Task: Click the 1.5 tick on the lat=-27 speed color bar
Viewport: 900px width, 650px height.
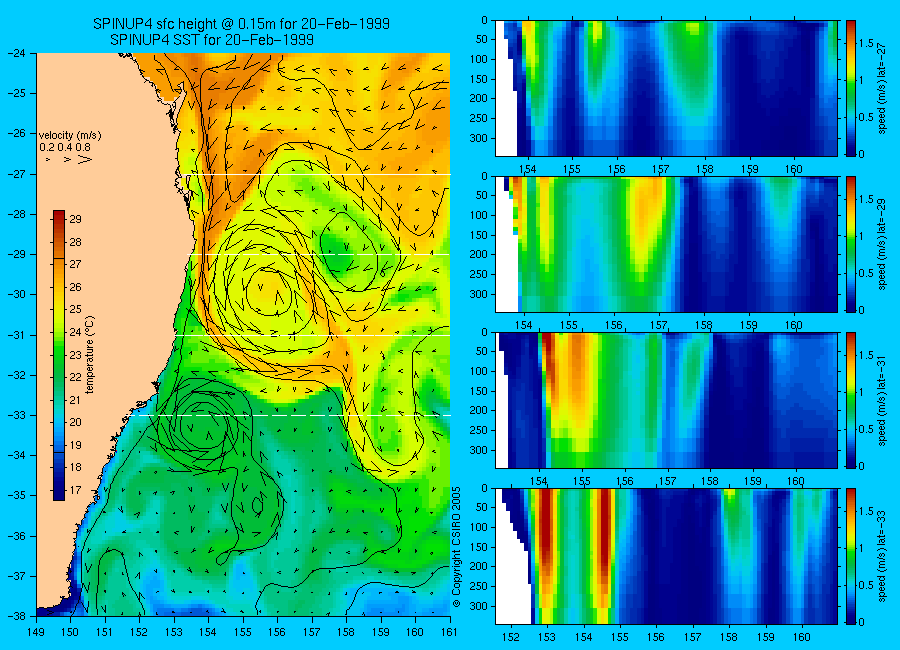Action: 866,44
